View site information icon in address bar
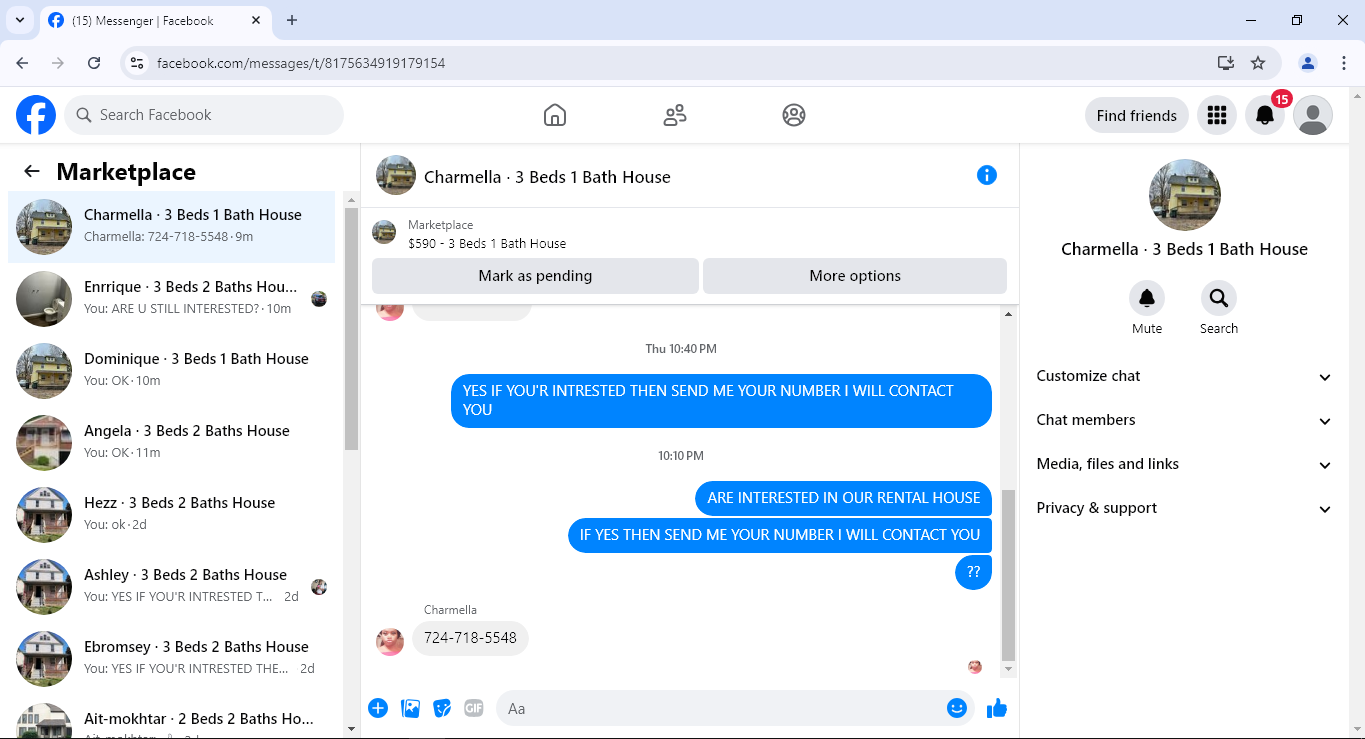The image size is (1365, 739). pos(138,63)
